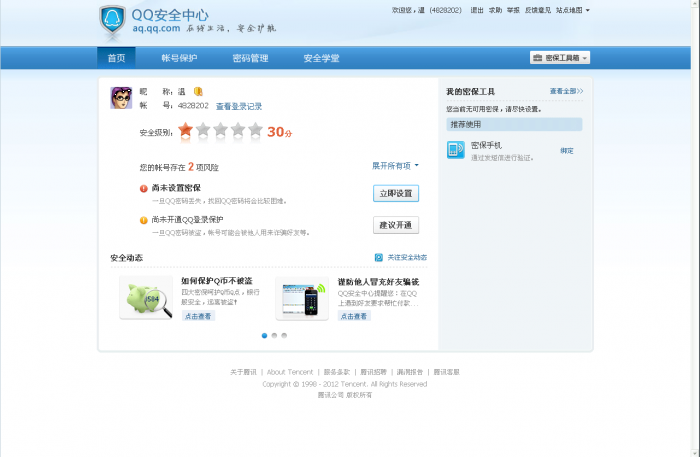Click the 推荐使用 section header
700x457 pixels.
point(514,125)
